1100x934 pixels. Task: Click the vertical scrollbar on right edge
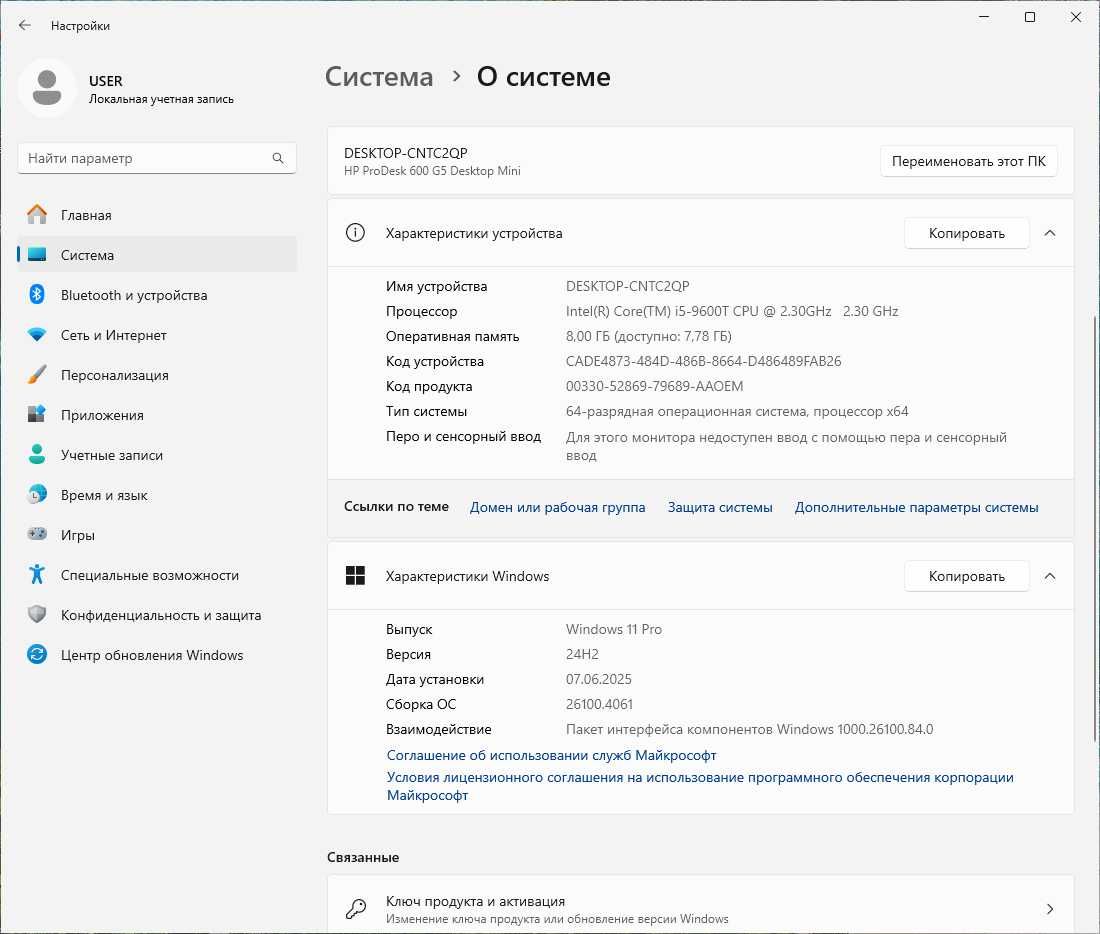[1095, 528]
